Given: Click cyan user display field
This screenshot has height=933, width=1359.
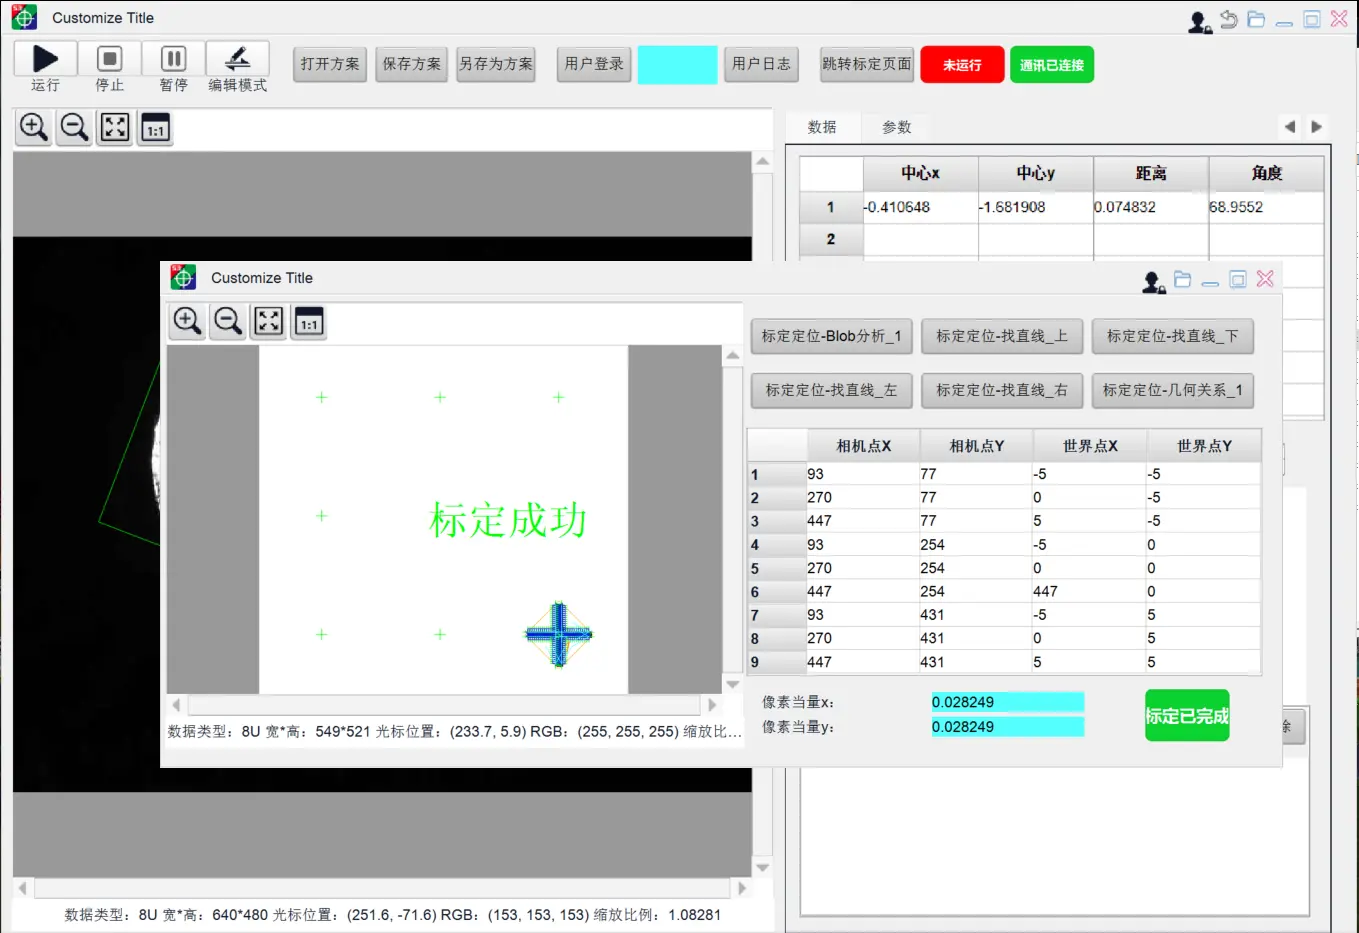Looking at the screenshot, I should (677, 65).
